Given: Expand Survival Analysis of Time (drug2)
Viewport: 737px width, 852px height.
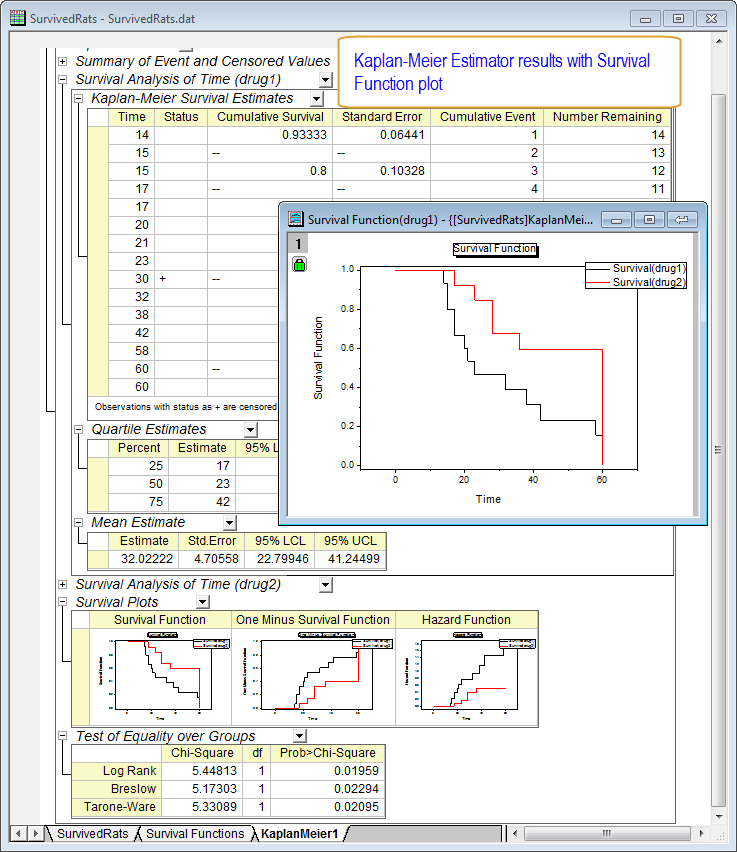Looking at the screenshot, I should [63, 584].
